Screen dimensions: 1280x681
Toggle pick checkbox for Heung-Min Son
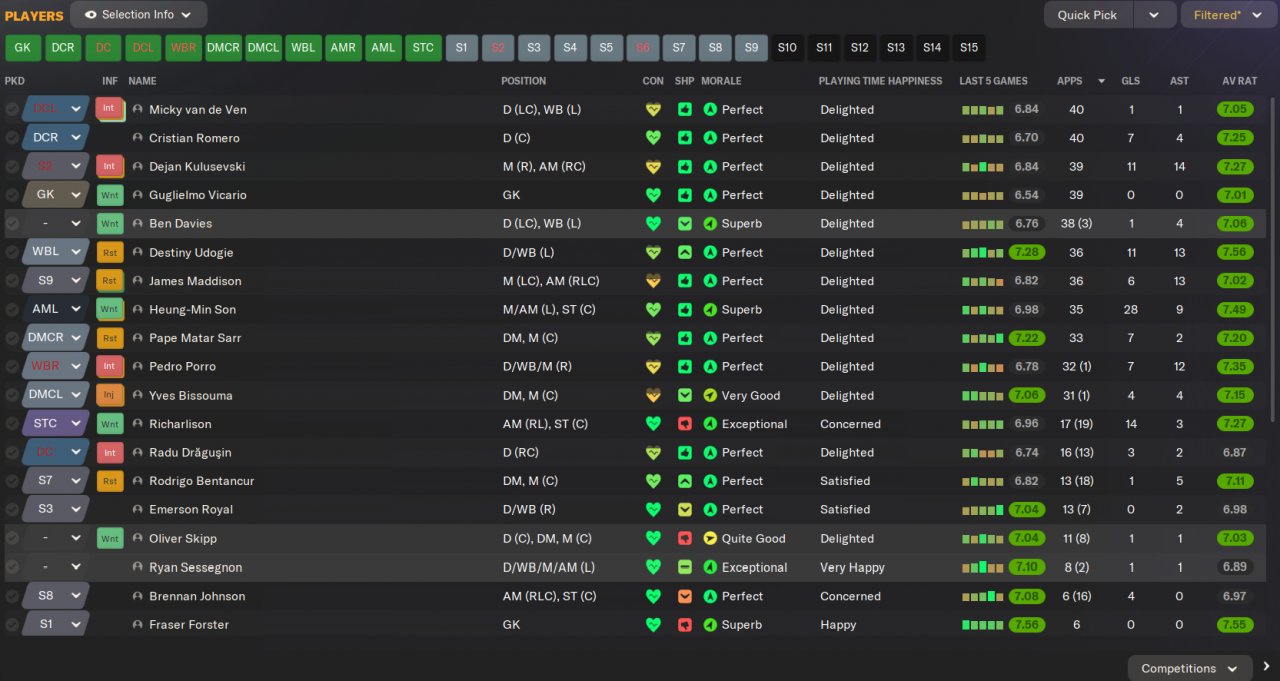[x=12, y=310]
